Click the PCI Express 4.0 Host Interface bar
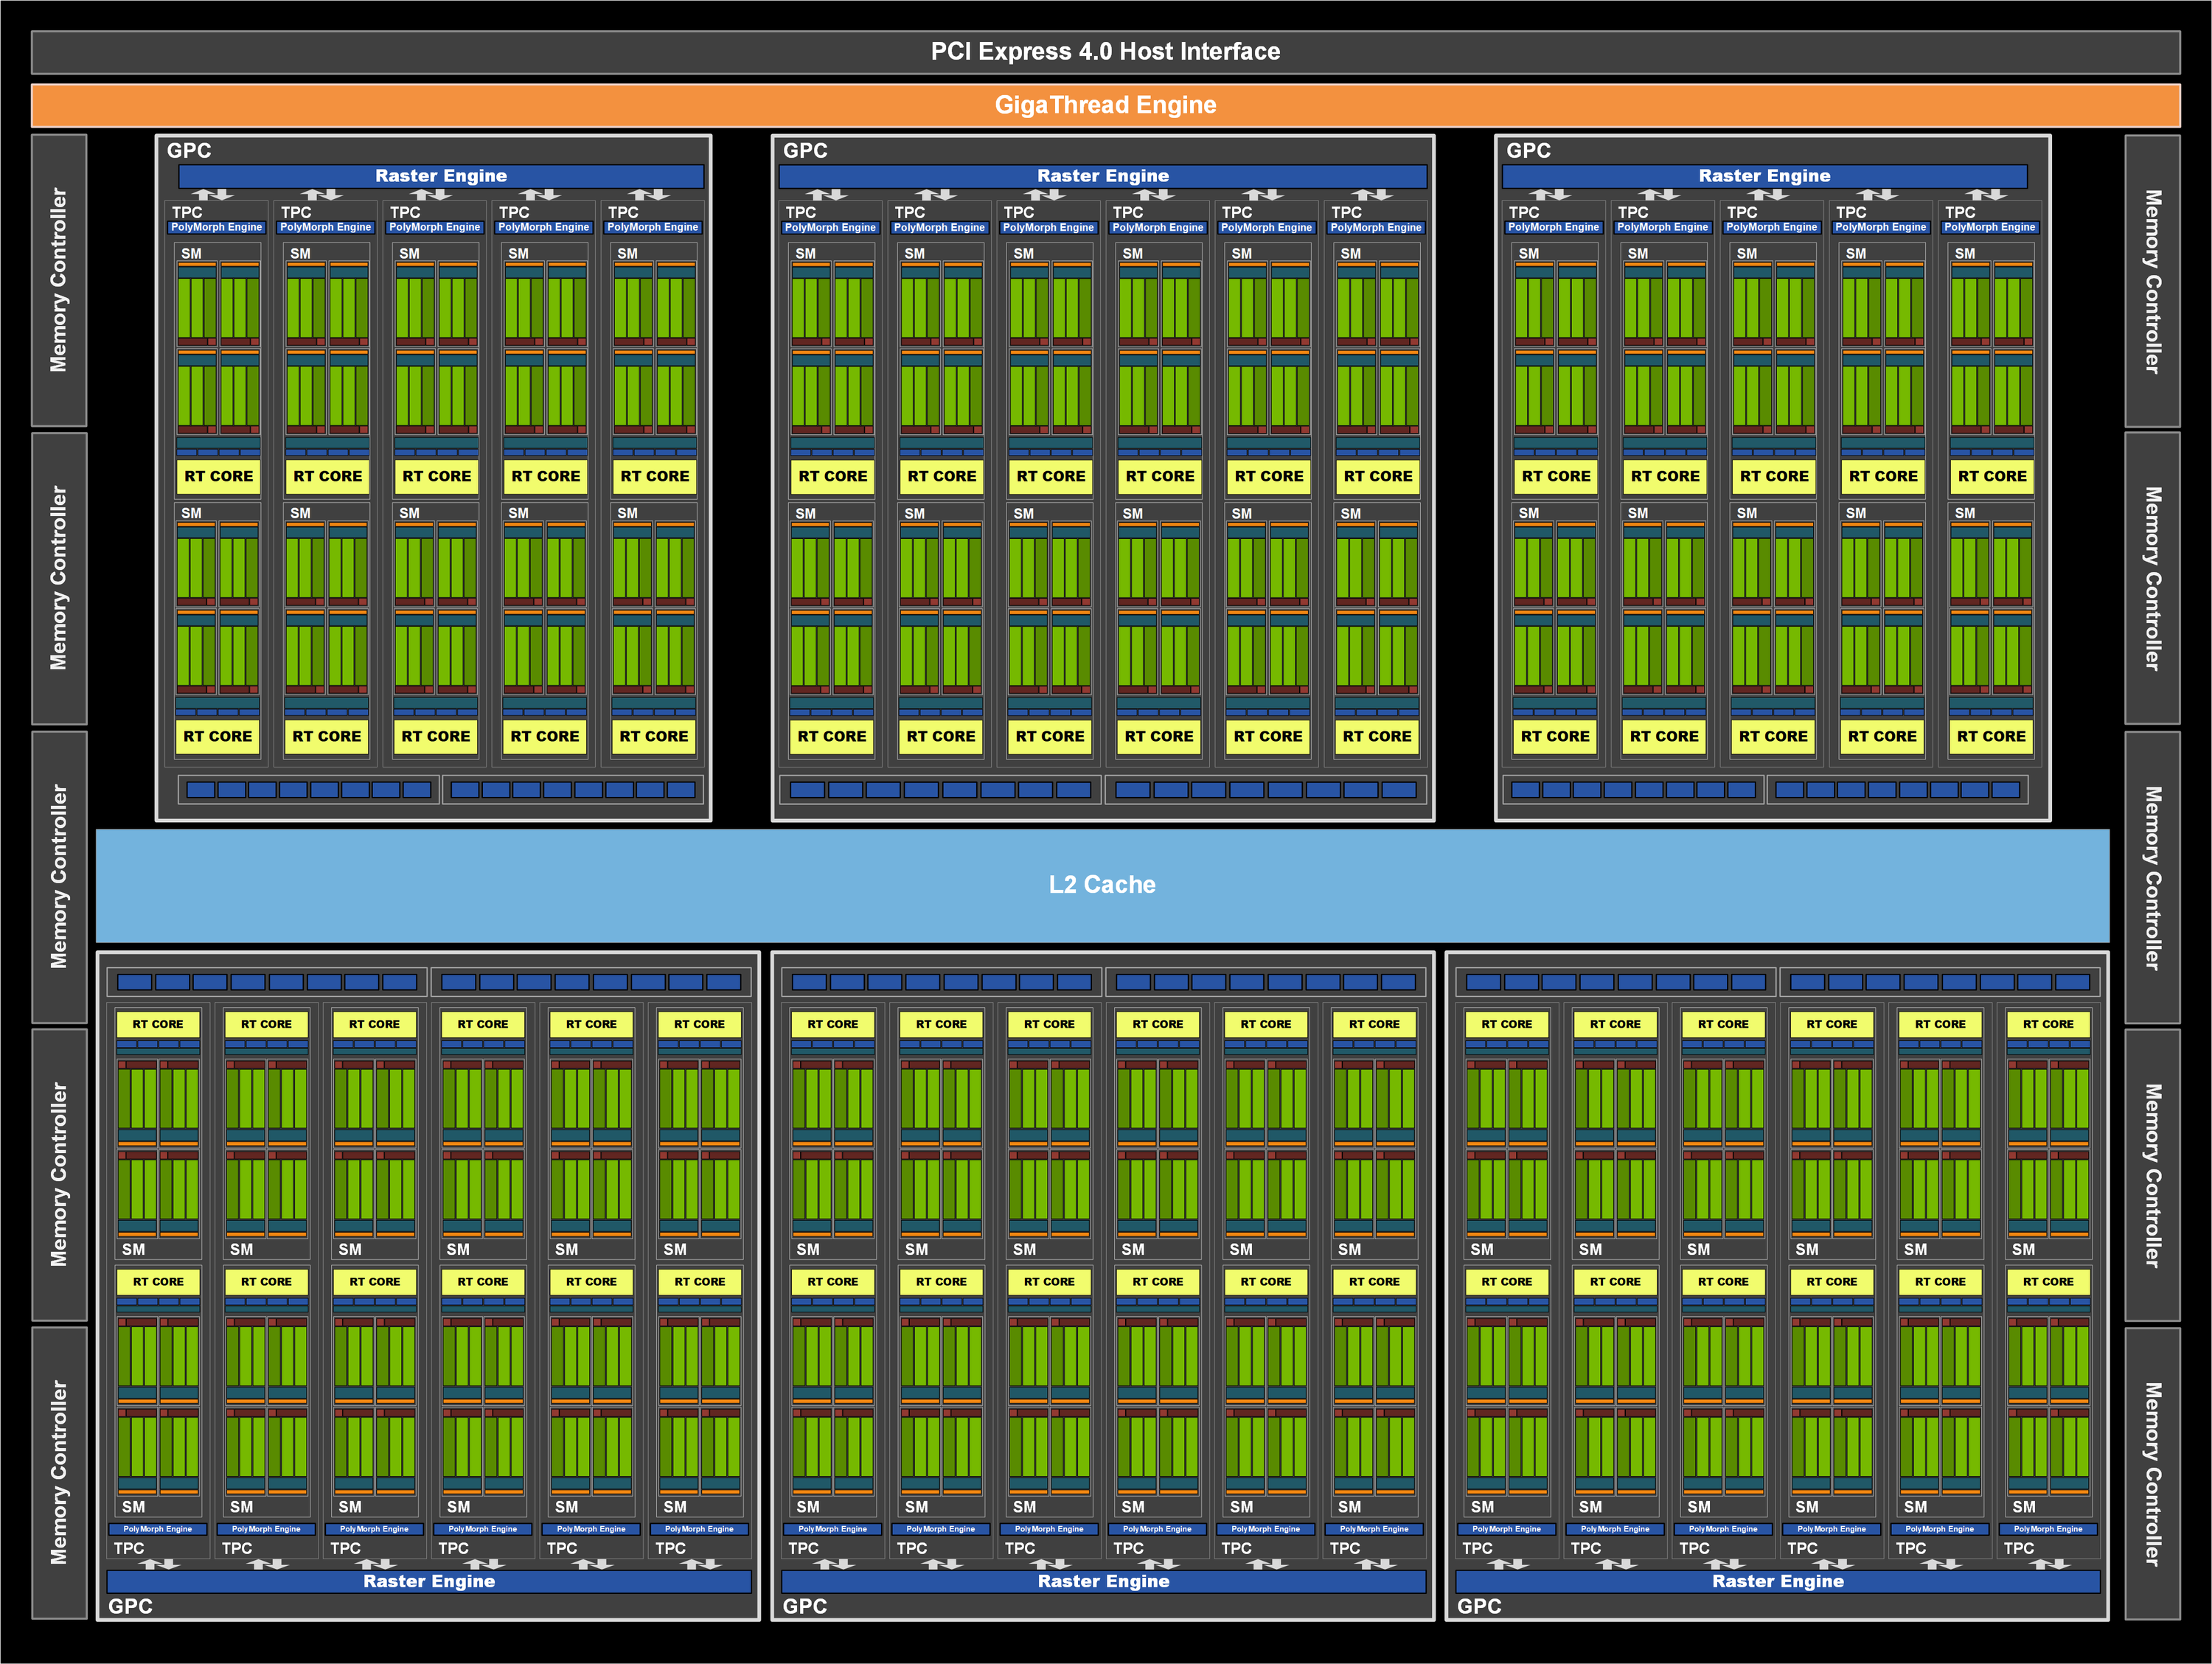 (x=1105, y=52)
